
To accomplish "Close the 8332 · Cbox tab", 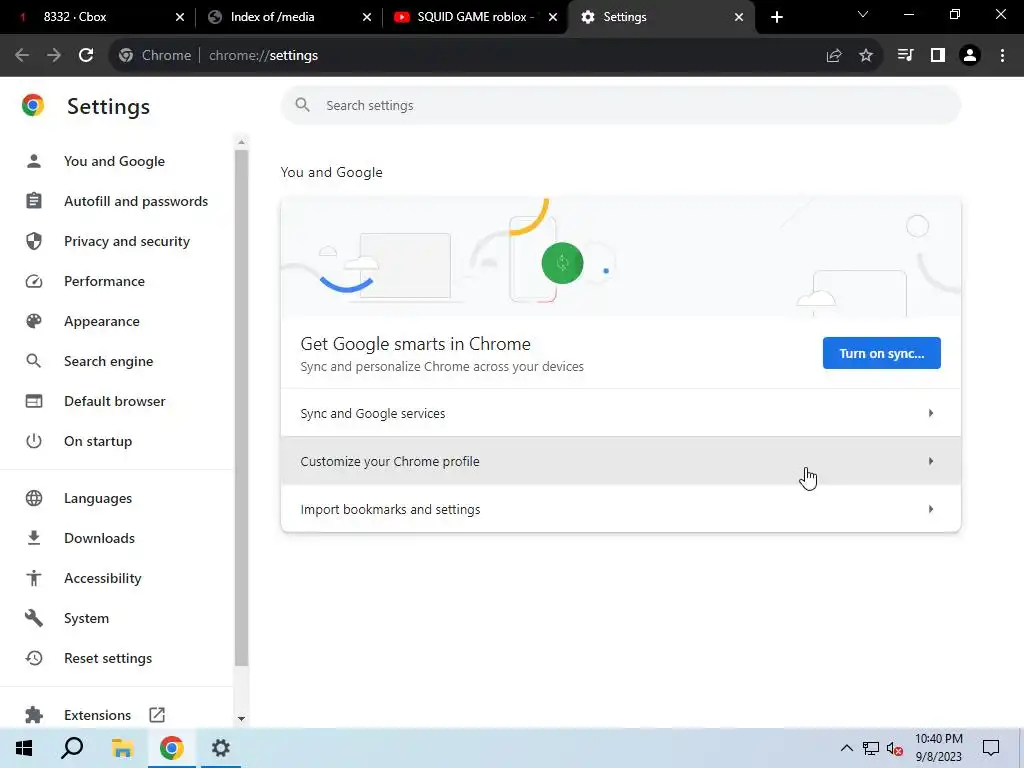I will click(x=180, y=17).
